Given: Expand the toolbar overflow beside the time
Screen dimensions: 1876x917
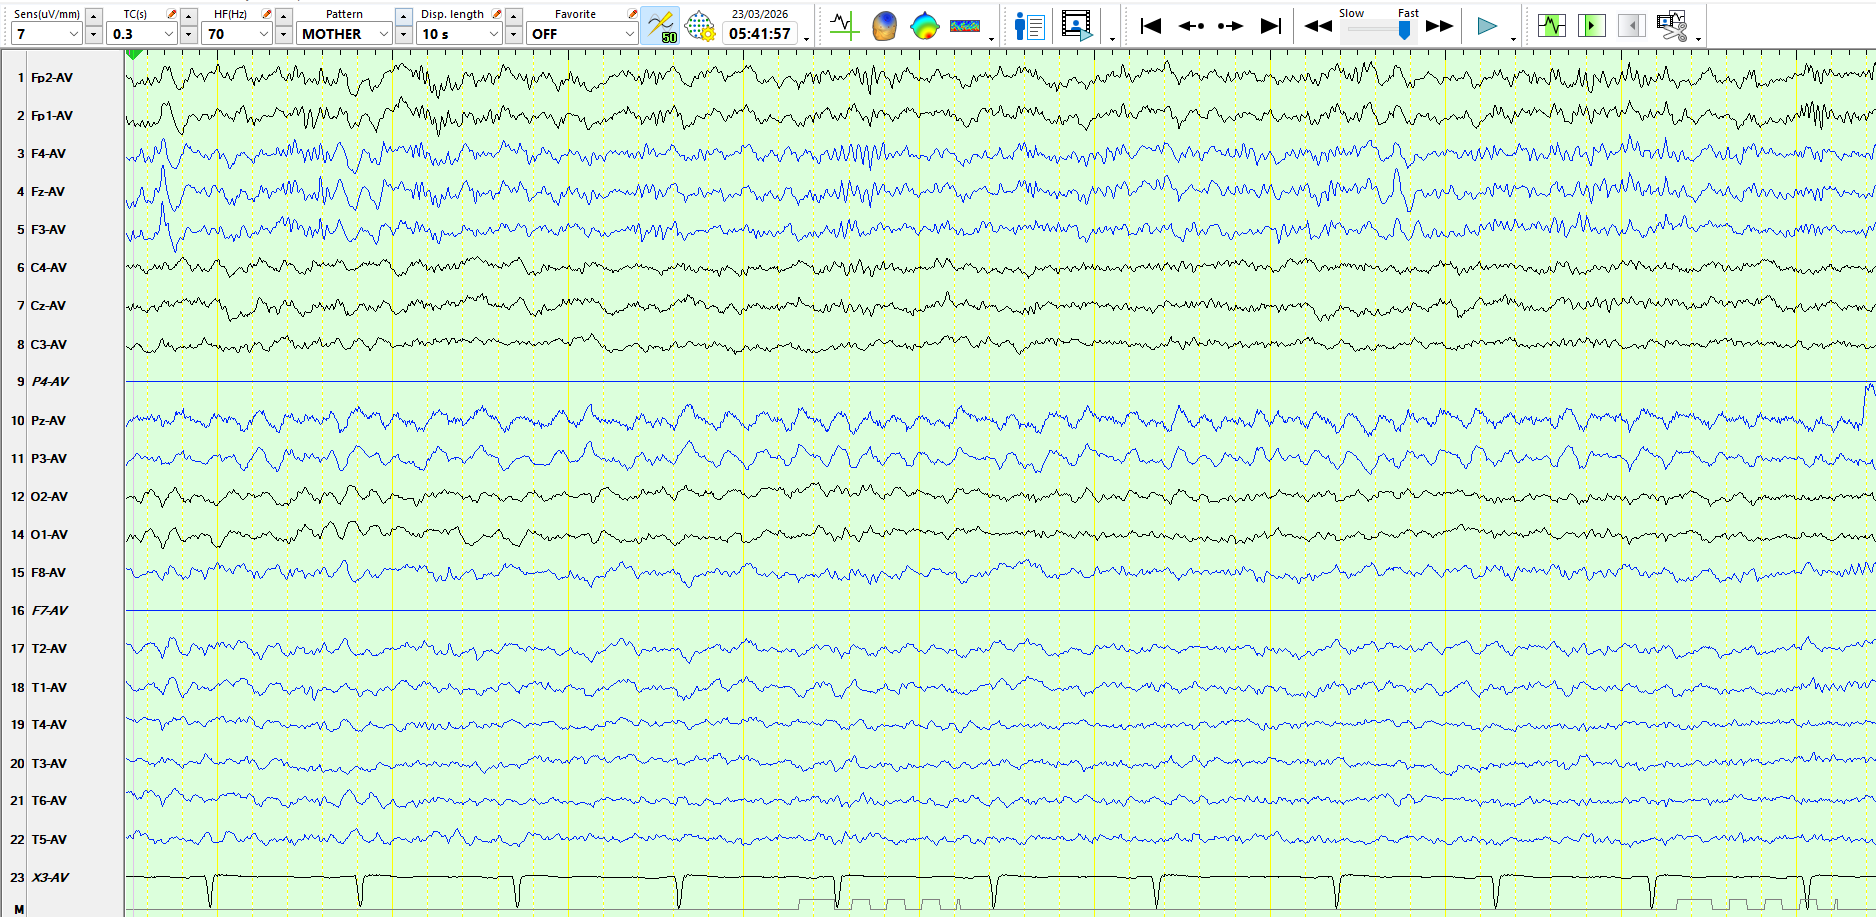Looking at the screenshot, I should [x=807, y=40].
